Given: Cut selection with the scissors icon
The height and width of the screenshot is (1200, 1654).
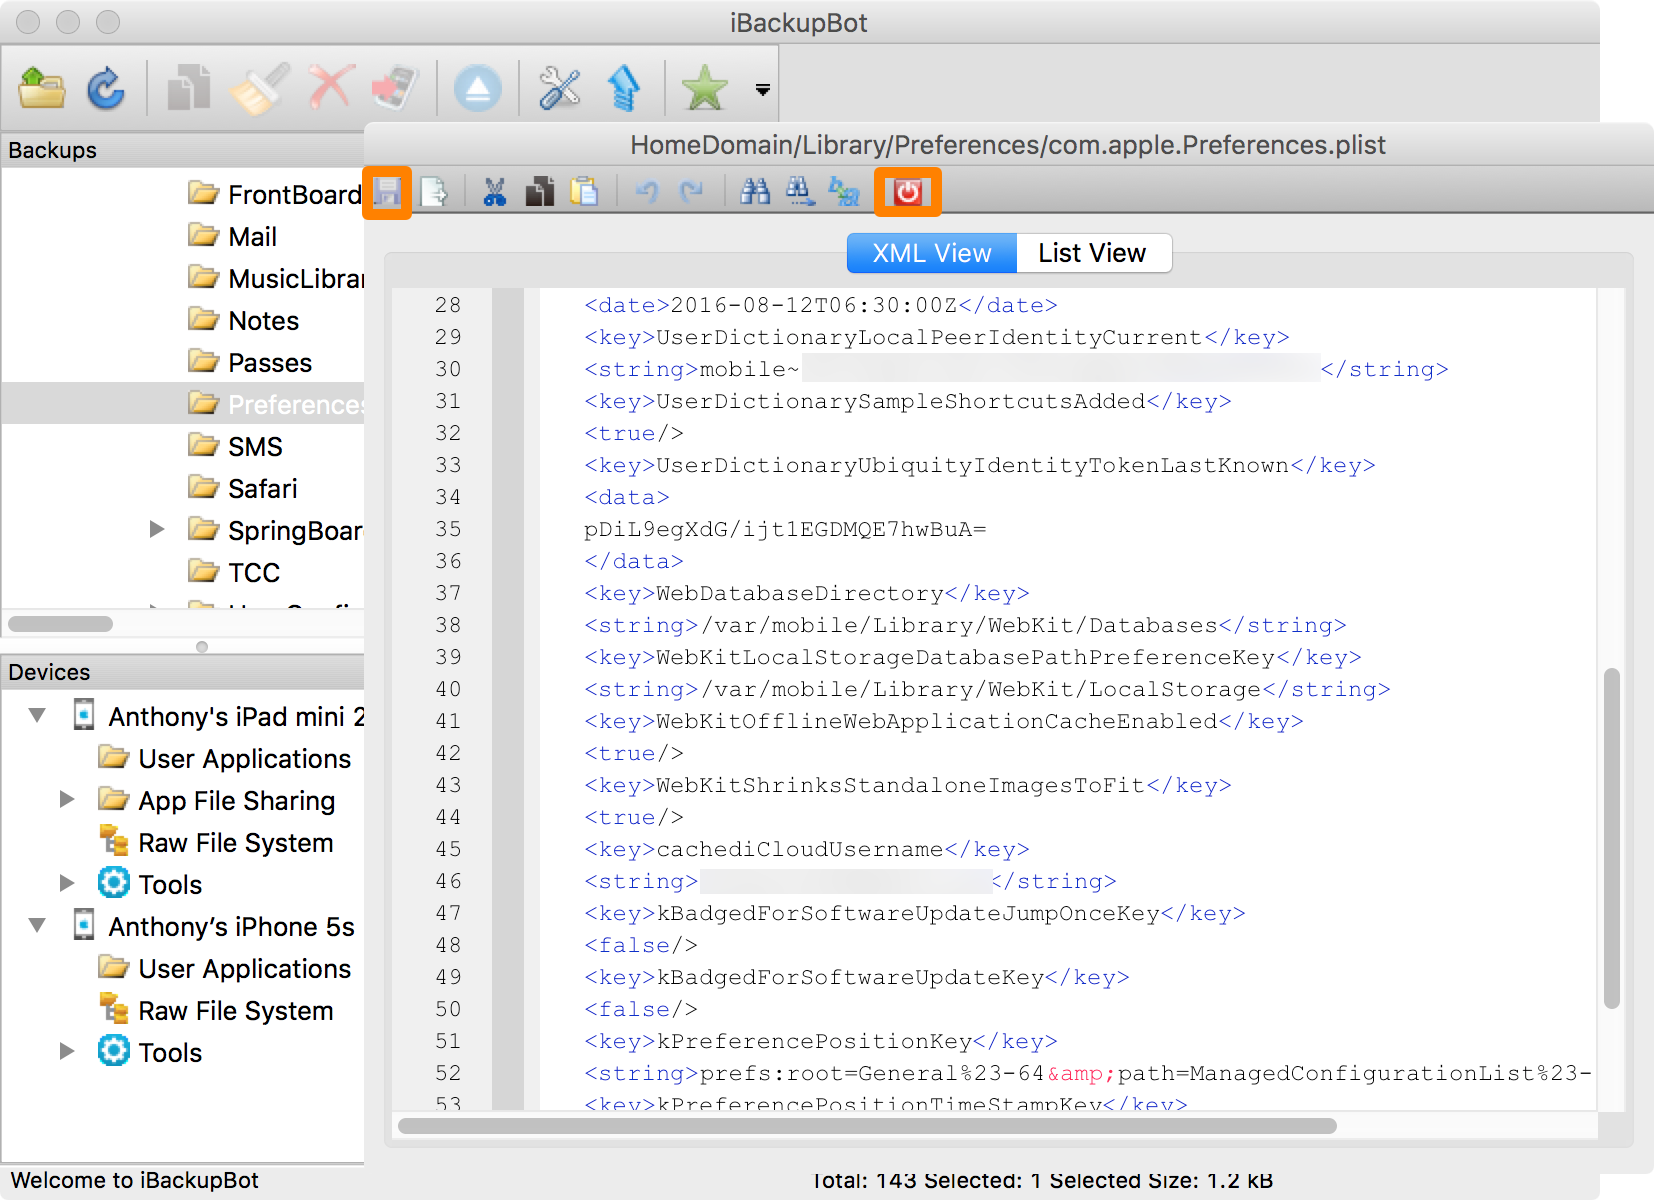Looking at the screenshot, I should tap(495, 192).
